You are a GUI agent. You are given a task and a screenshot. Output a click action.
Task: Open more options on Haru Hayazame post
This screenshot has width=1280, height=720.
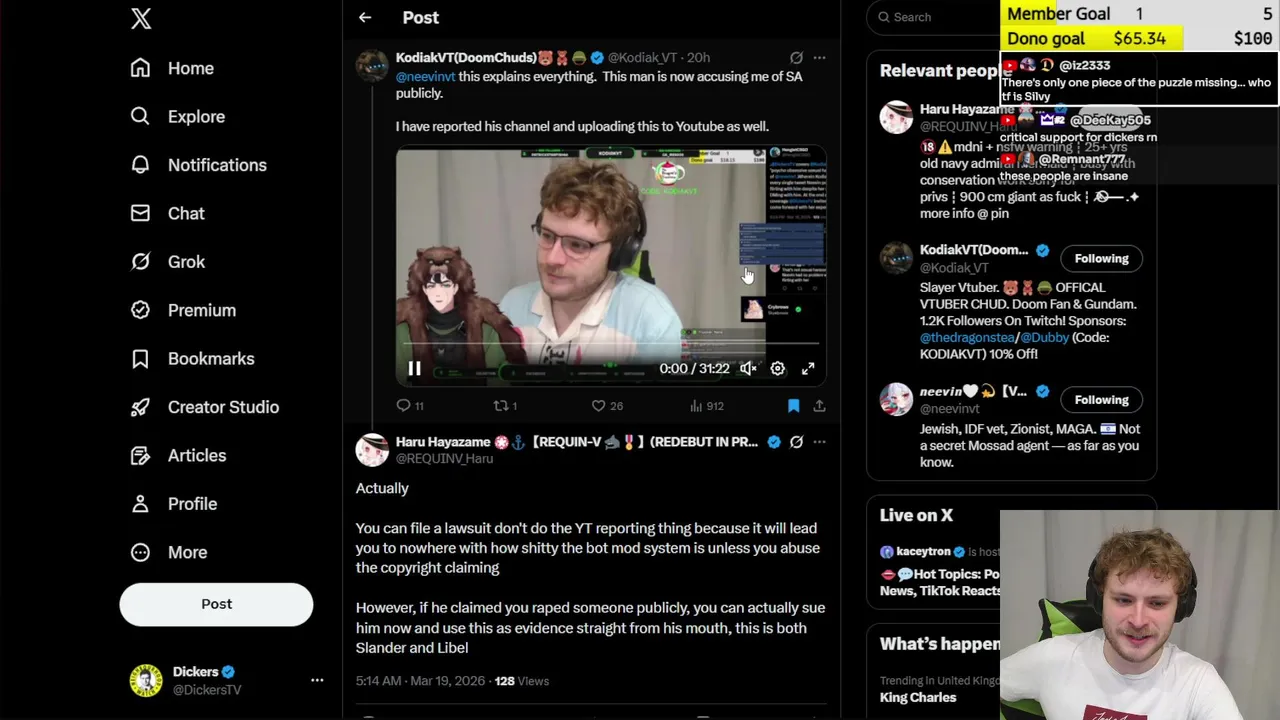(819, 442)
